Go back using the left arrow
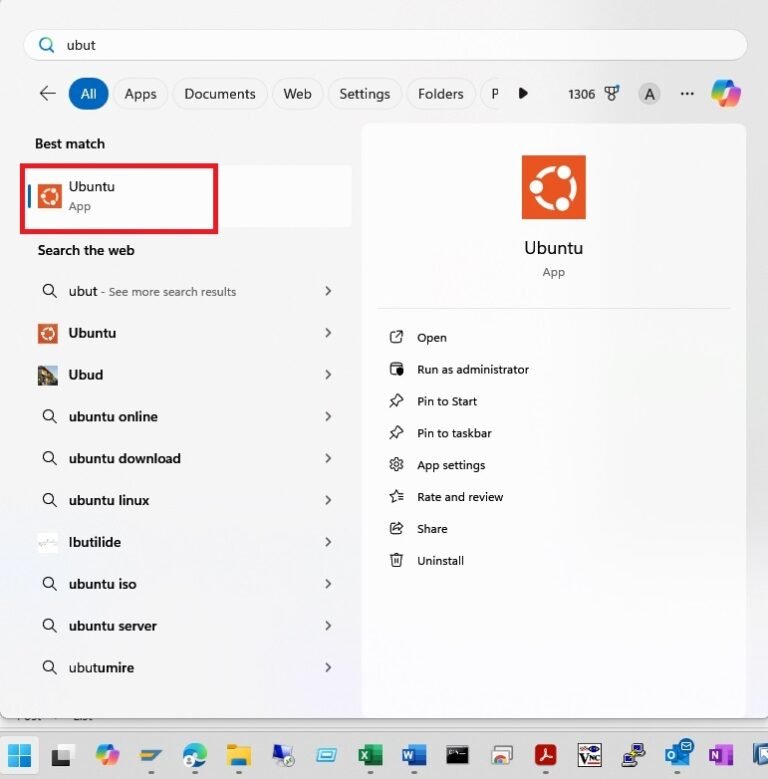The width and height of the screenshot is (768, 779). (x=47, y=93)
